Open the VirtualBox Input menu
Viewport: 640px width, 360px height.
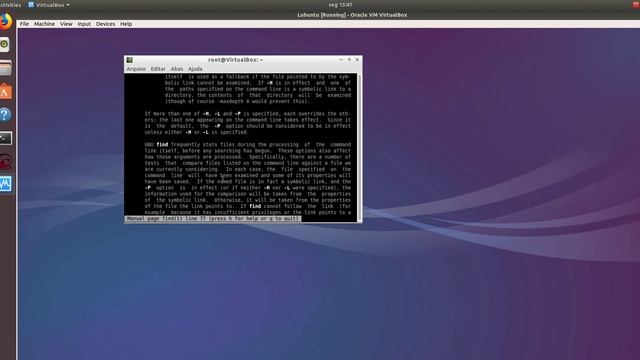84,24
